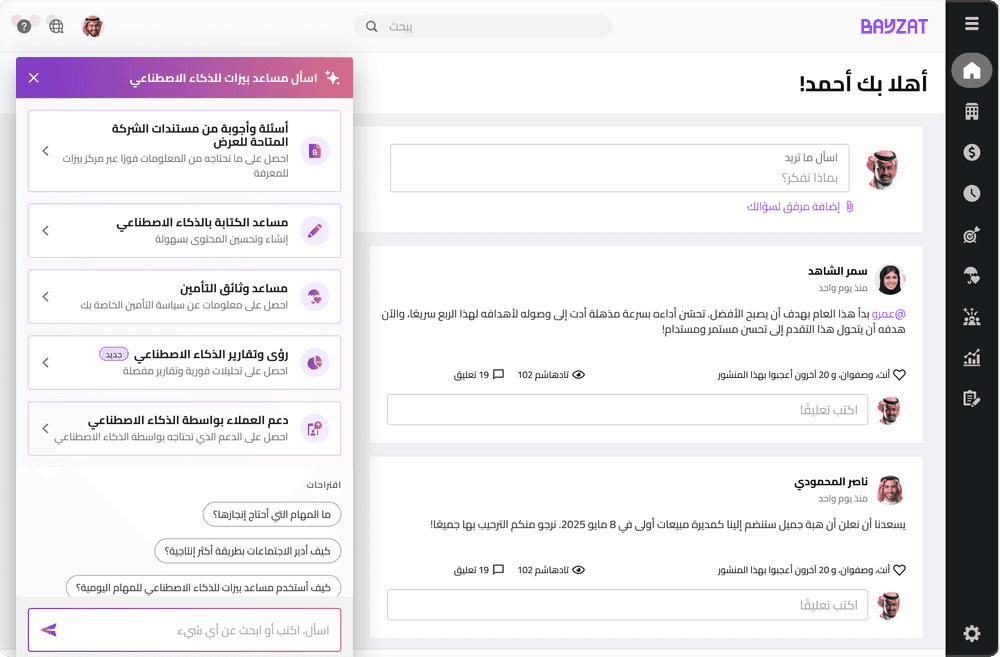Open the hamburger menu at sidebar top
The height and width of the screenshot is (657, 1000).
(x=970, y=22)
